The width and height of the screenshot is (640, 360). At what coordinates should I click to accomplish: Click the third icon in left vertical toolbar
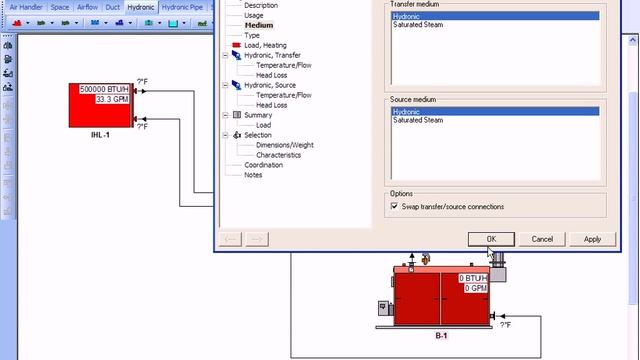coord(8,73)
